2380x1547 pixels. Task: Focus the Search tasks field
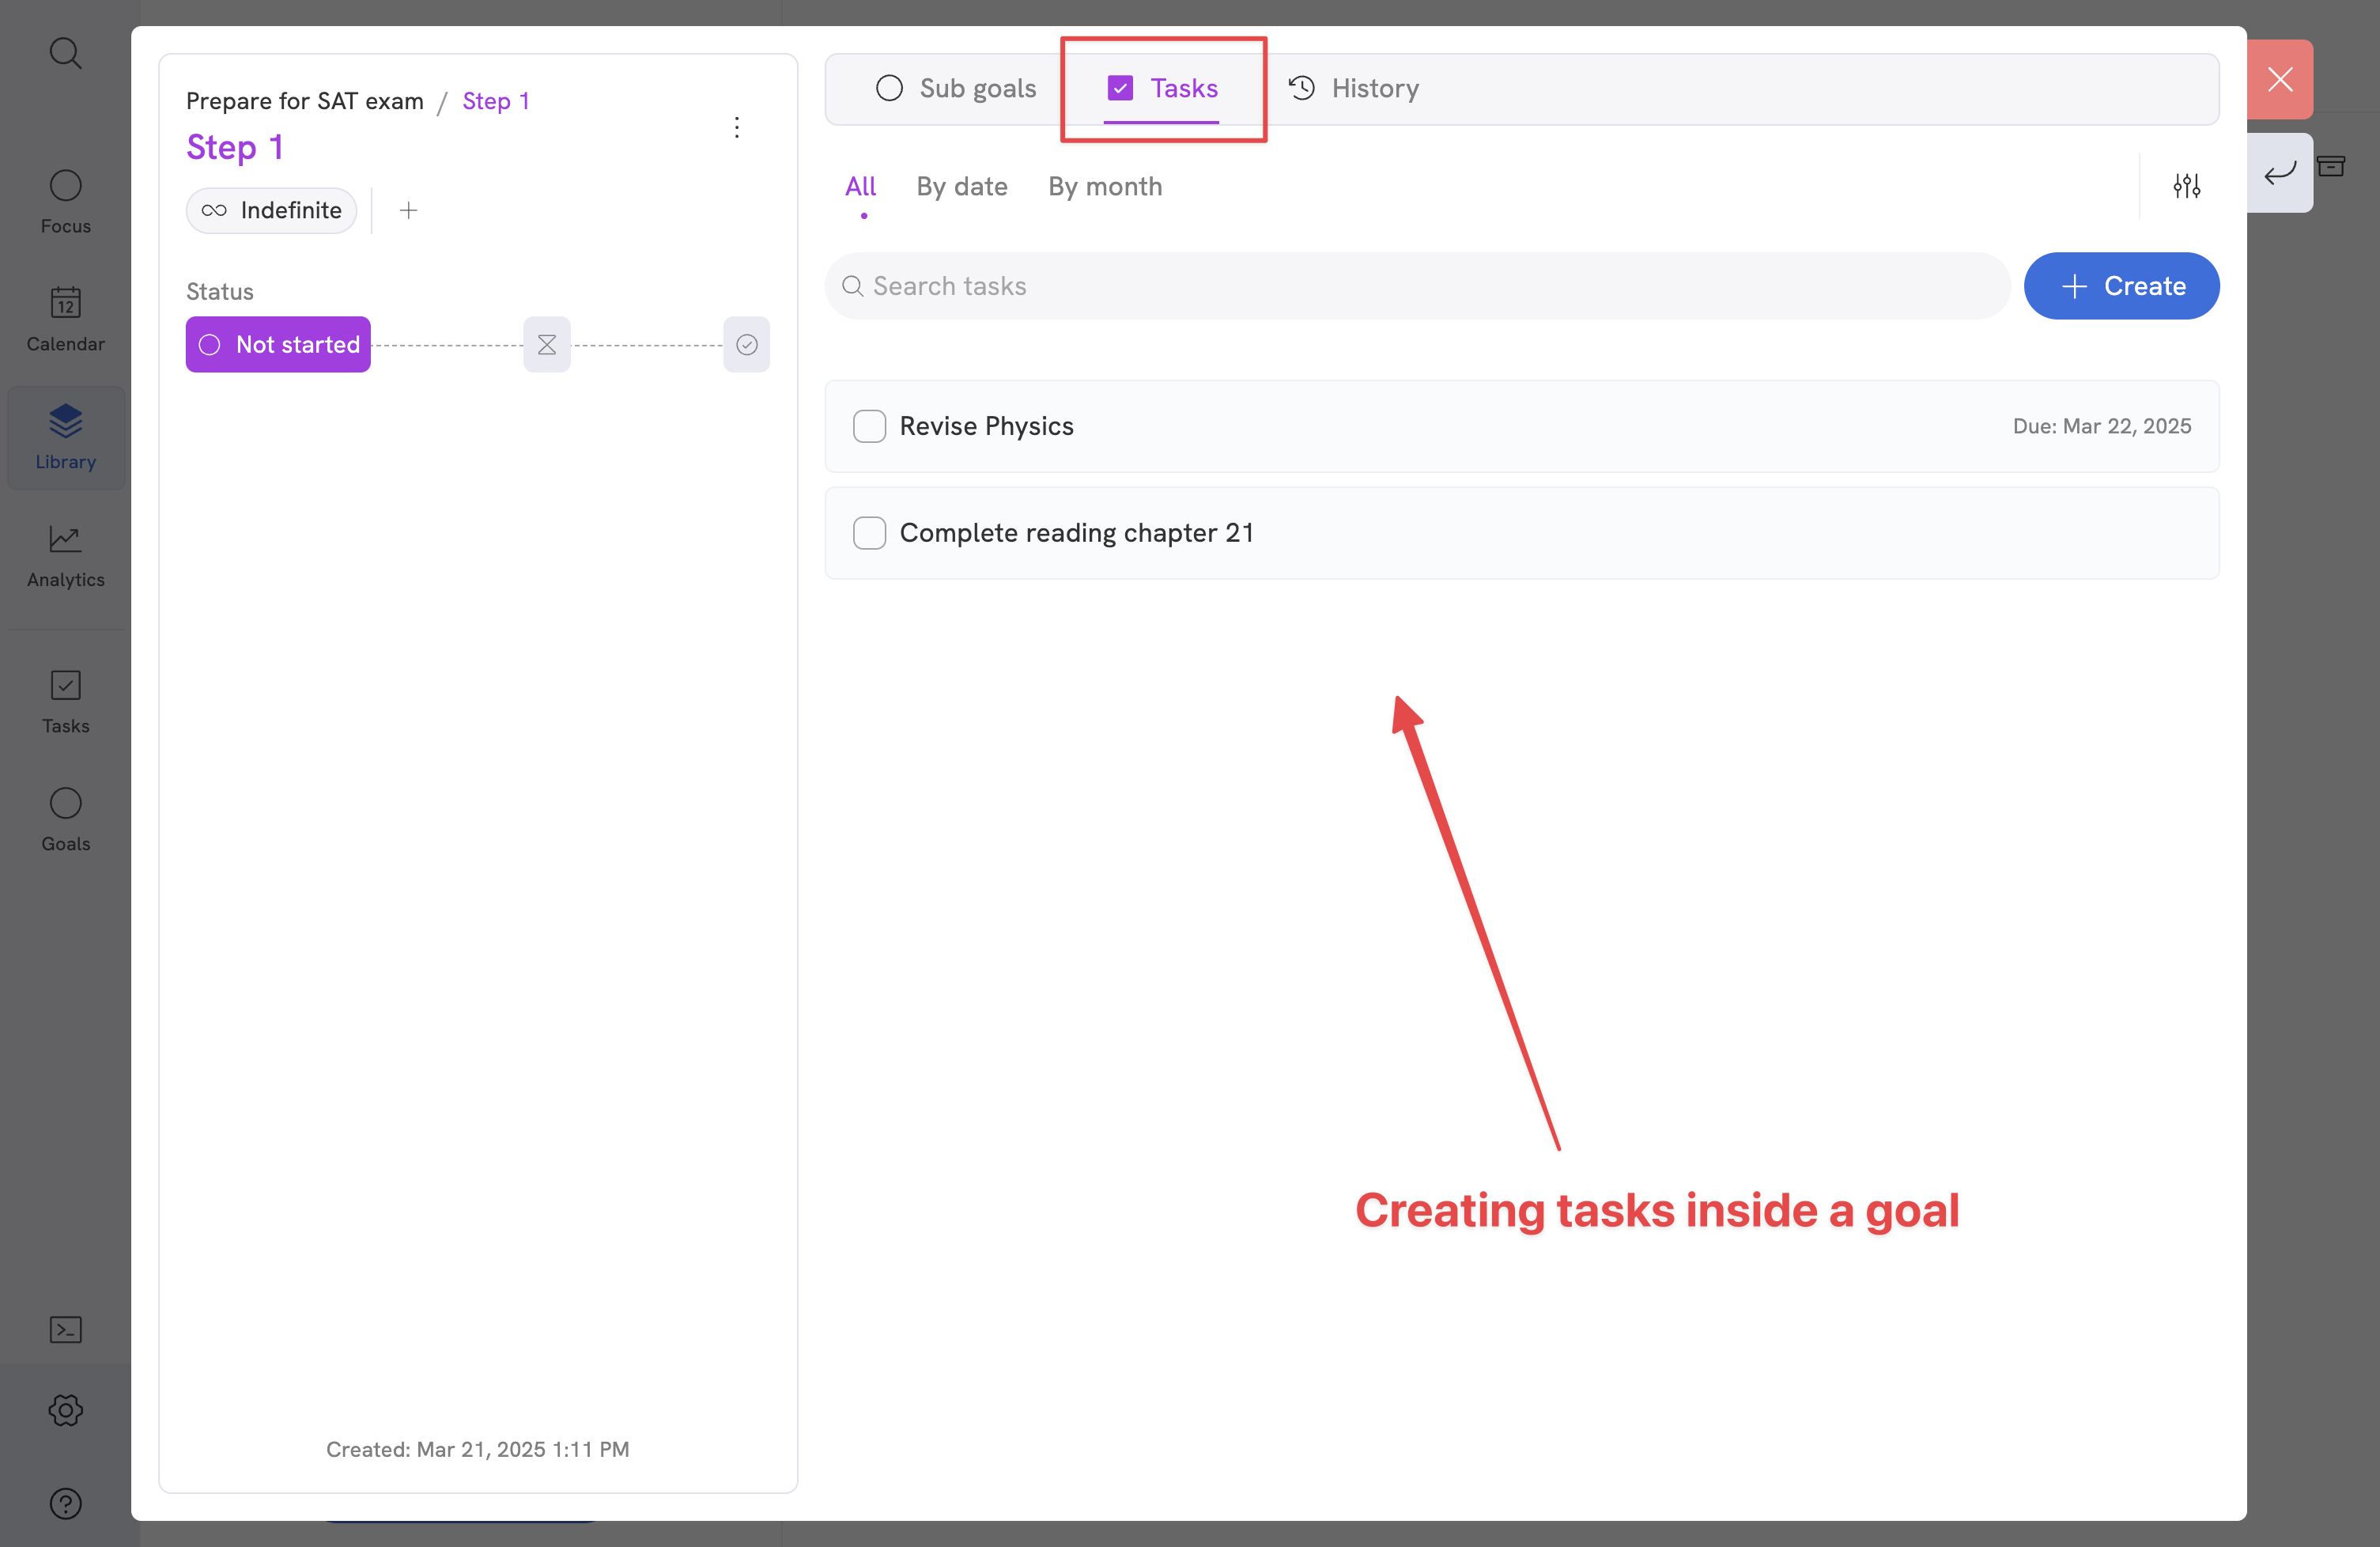1417,286
